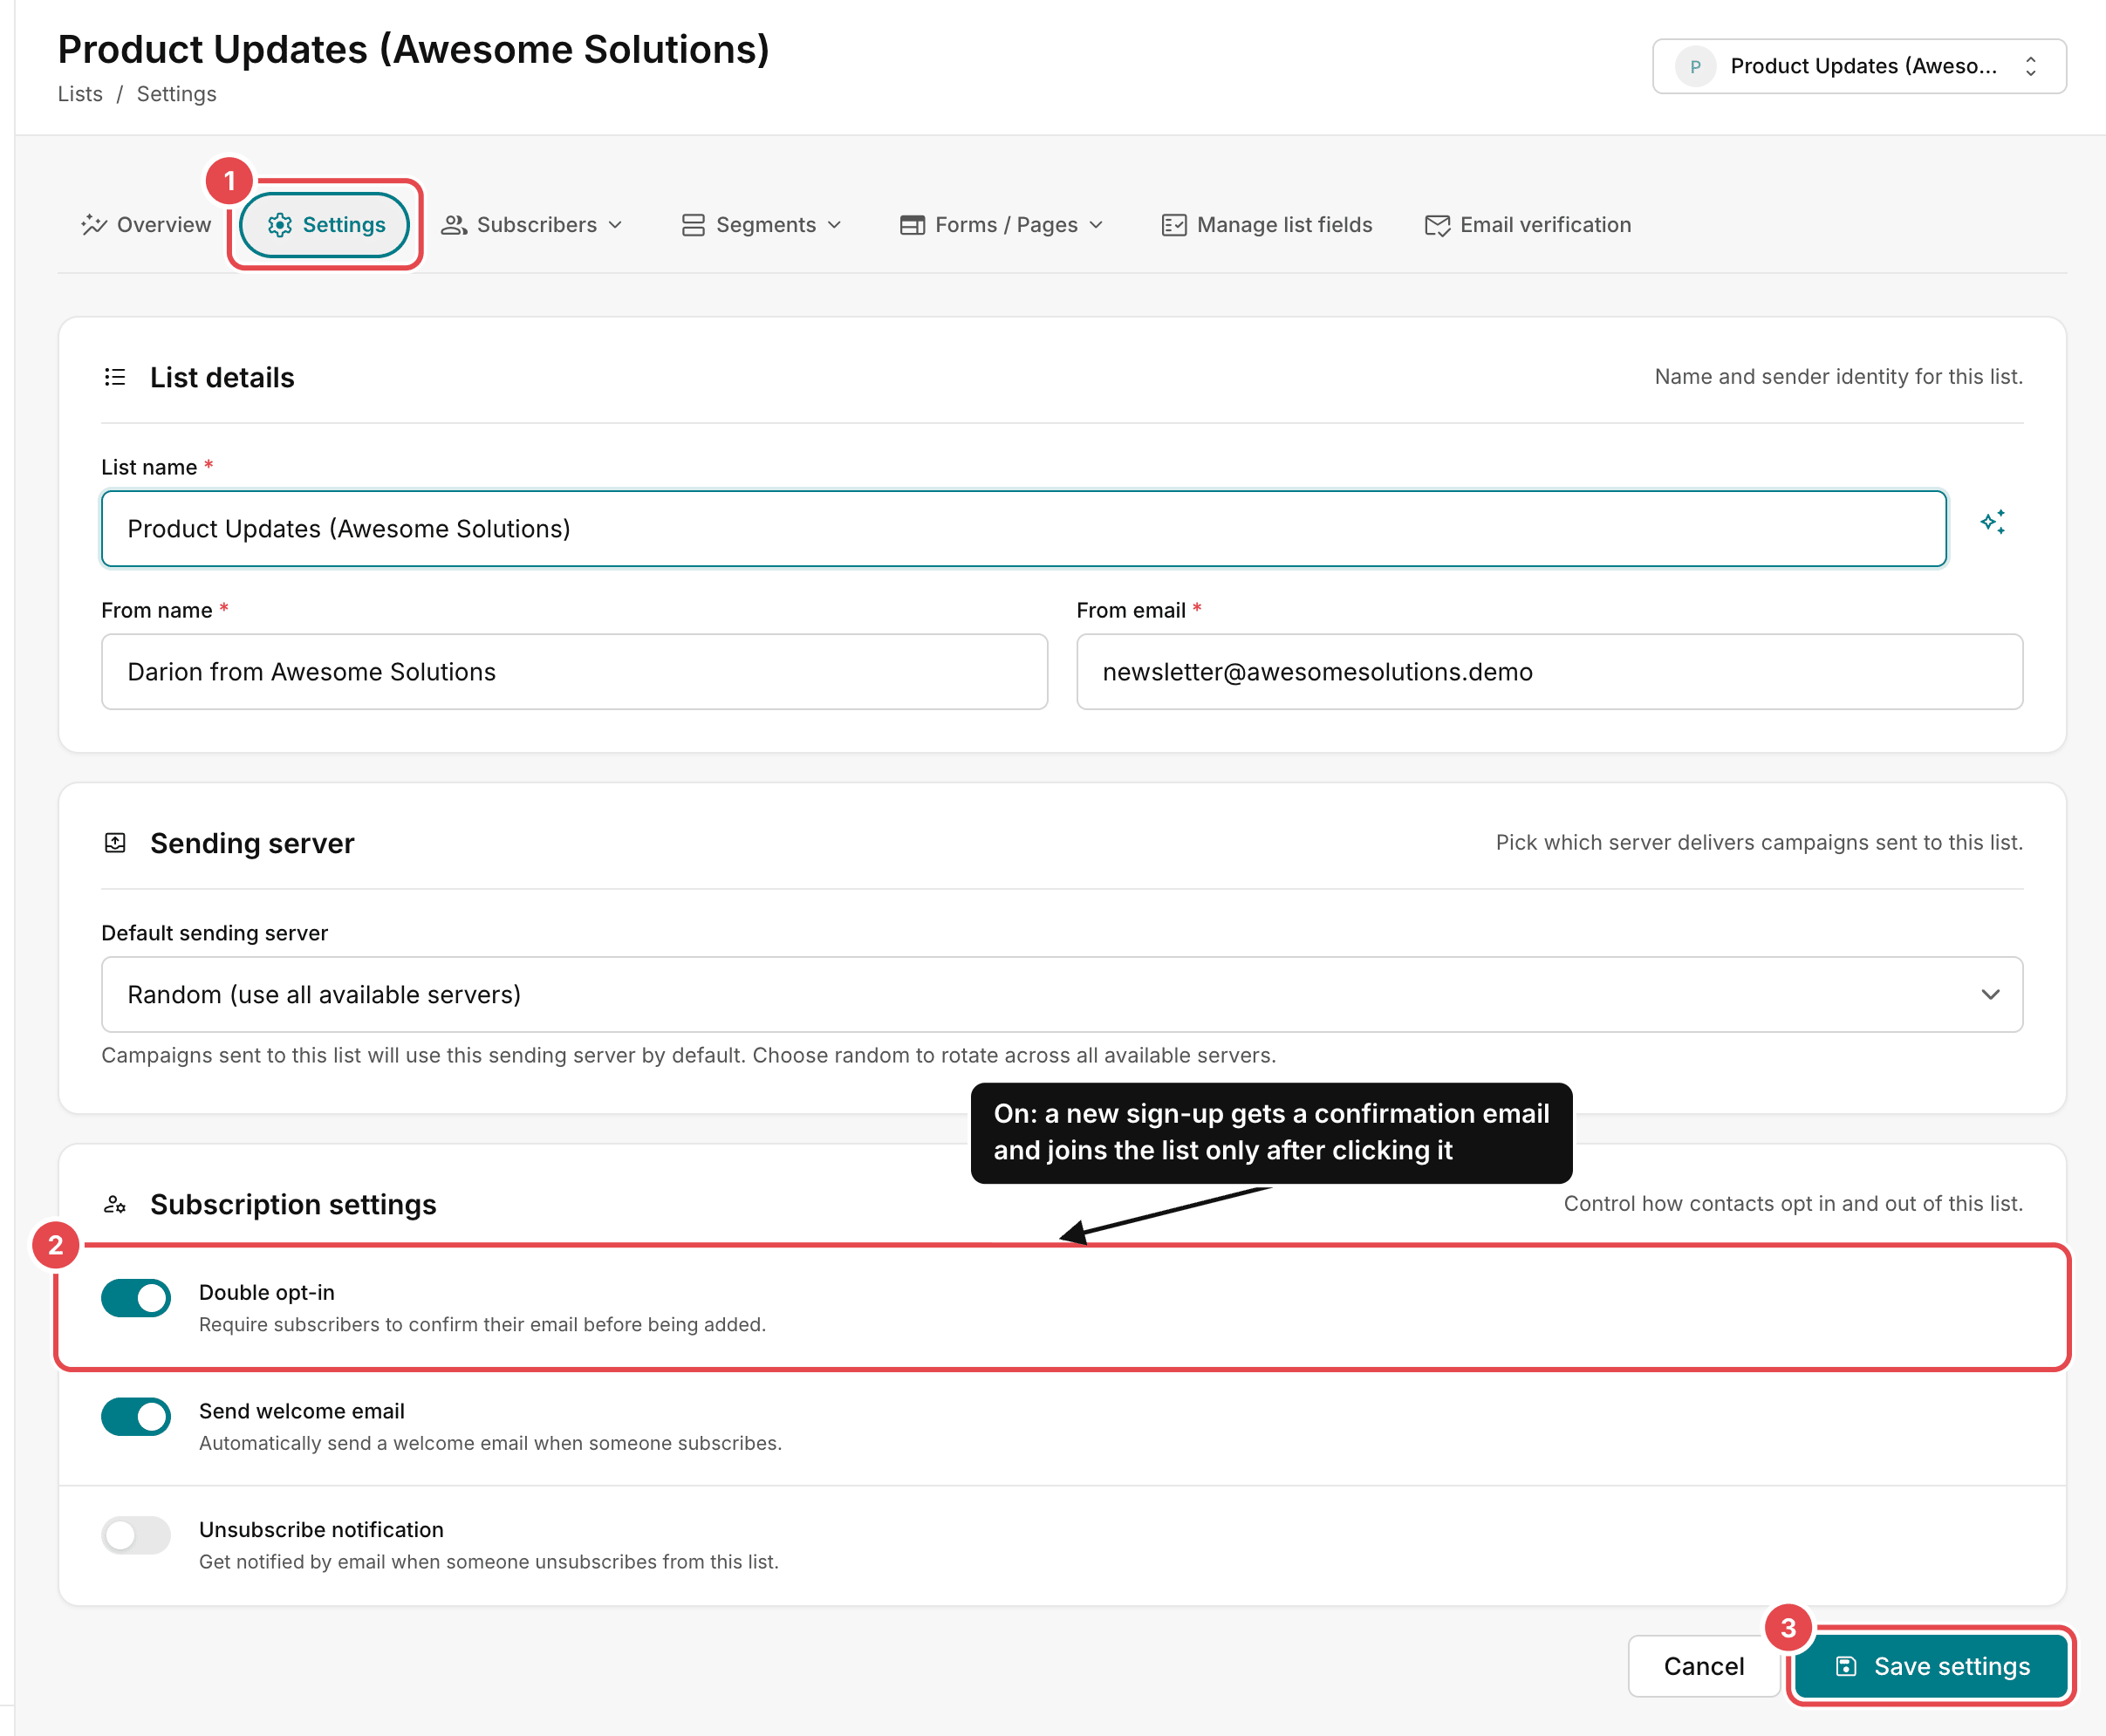Click into the From name field
The width and height of the screenshot is (2106, 1736).
pyautogui.click(x=575, y=671)
